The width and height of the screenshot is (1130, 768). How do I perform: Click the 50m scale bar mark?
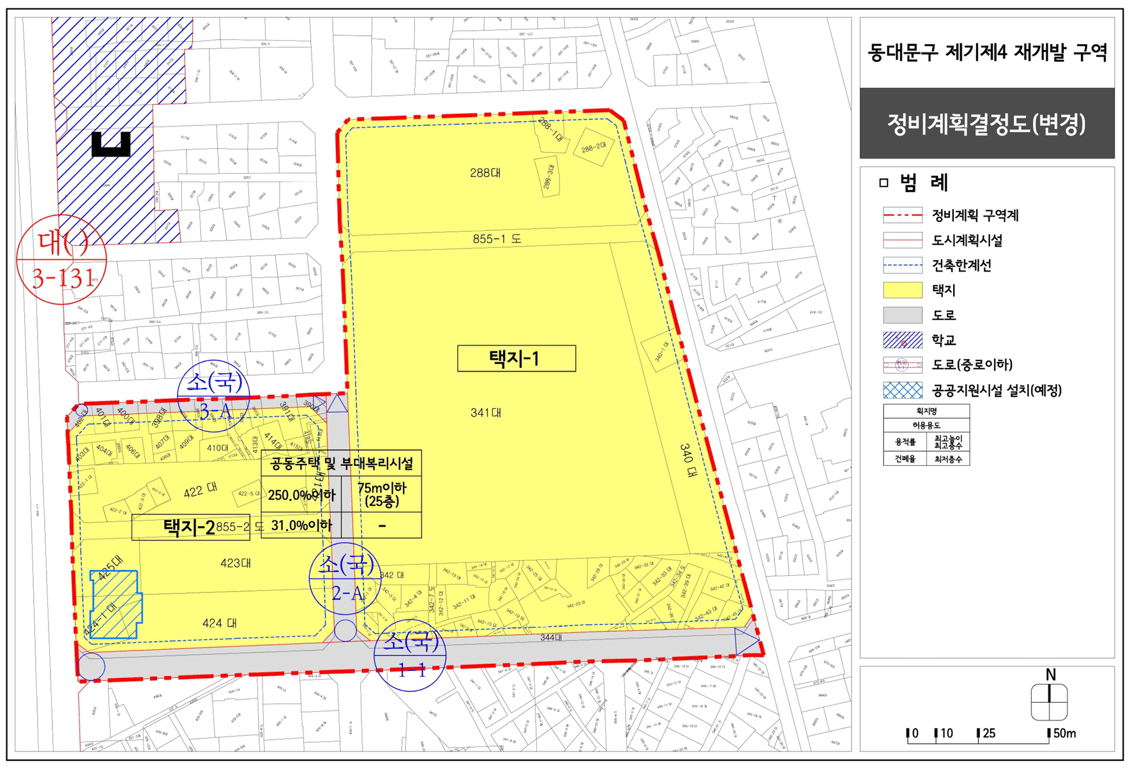click(1062, 733)
